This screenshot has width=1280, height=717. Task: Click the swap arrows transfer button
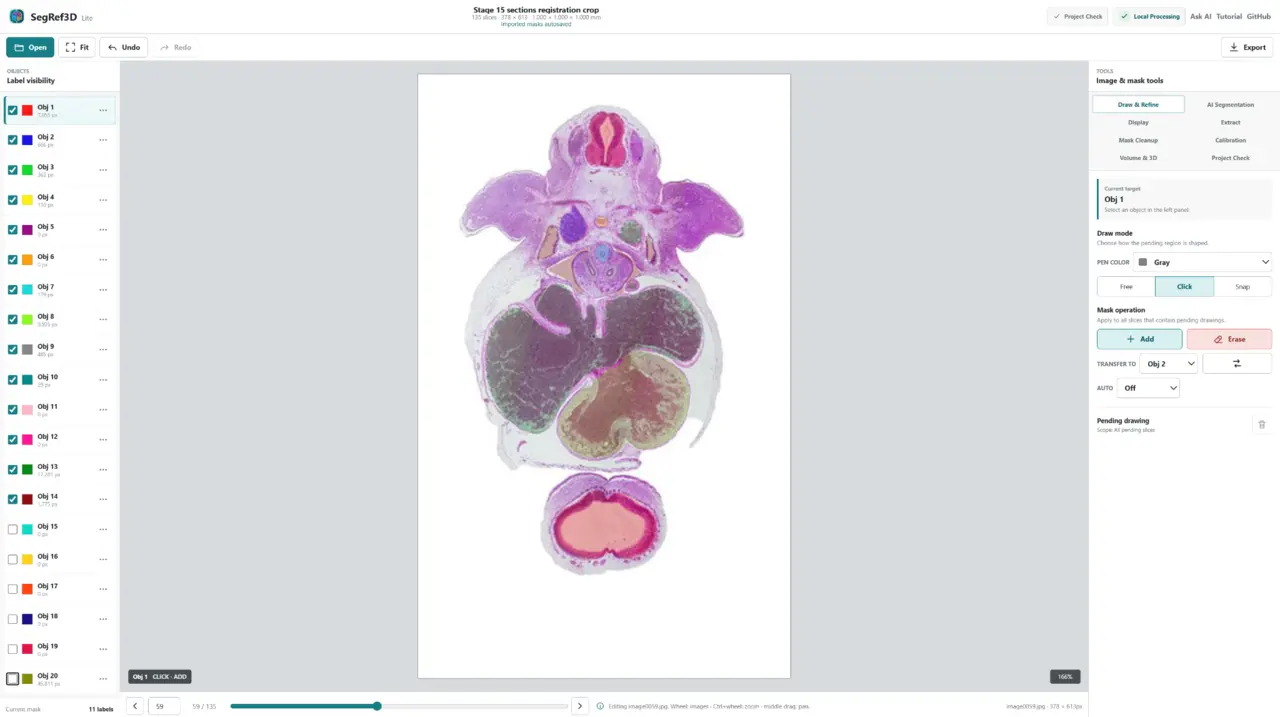[1237, 364]
